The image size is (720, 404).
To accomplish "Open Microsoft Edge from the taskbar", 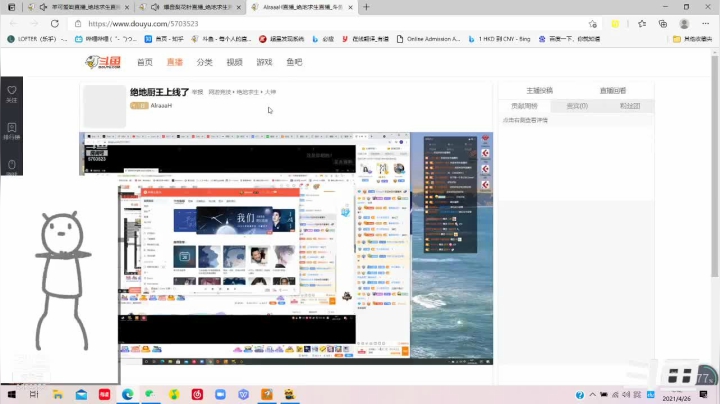I will click(x=128, y=394).
